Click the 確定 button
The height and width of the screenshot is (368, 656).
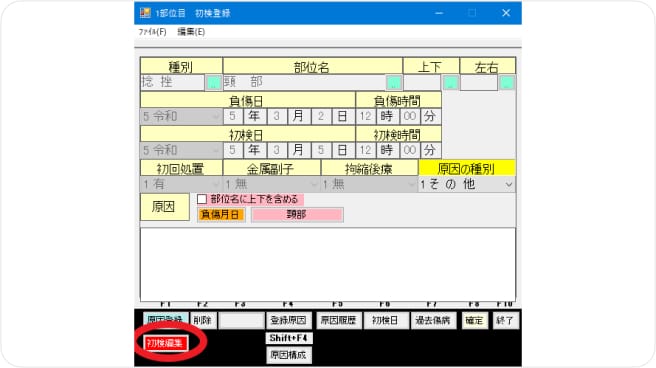click(x=474, y=320)
